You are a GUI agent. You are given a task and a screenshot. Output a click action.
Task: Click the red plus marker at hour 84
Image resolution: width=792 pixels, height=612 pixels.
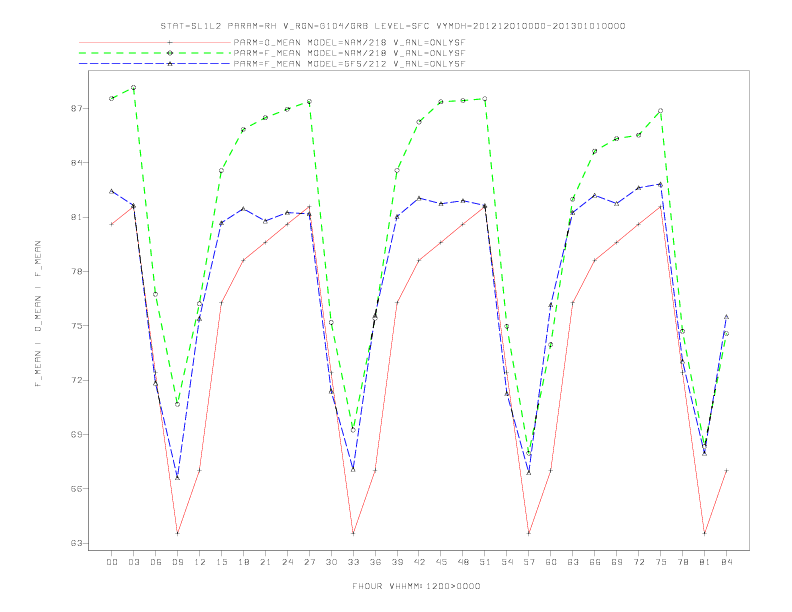[726, 471]
